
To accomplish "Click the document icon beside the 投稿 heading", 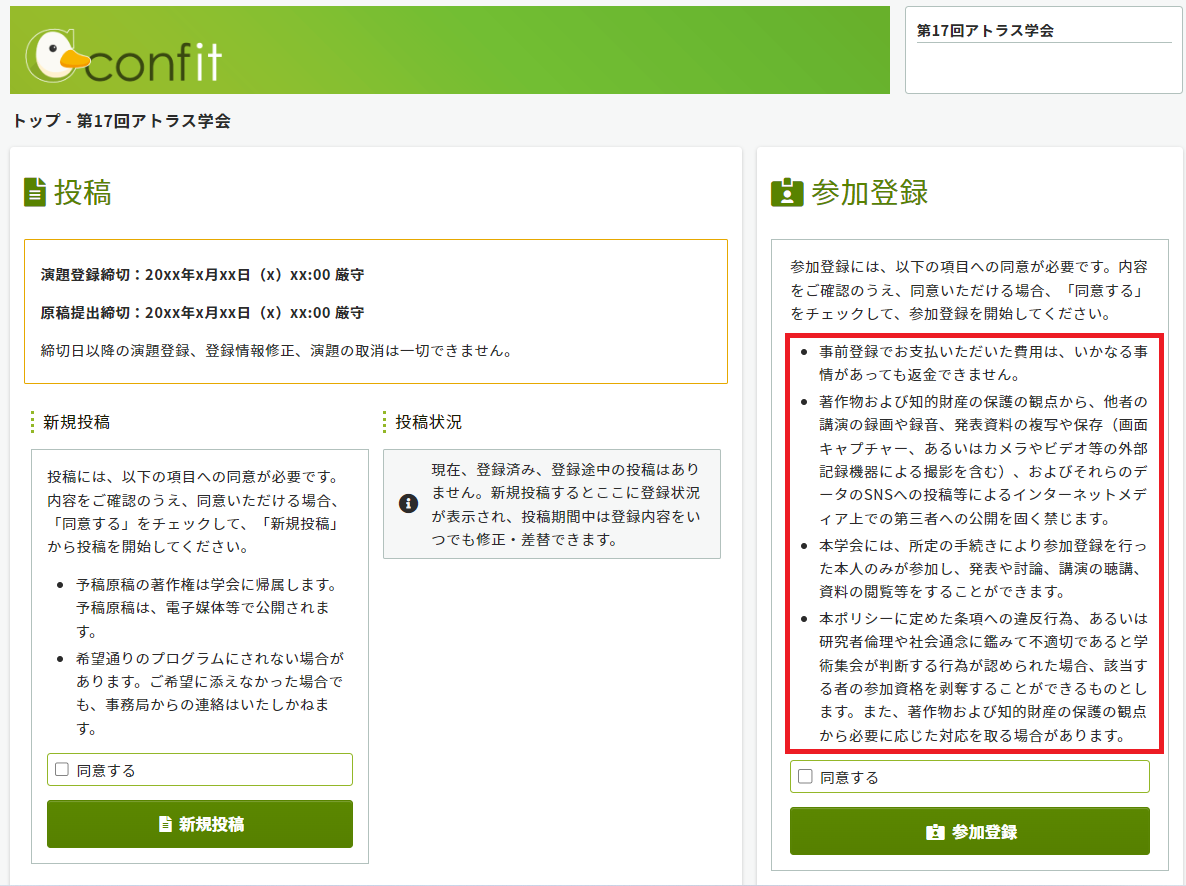I will [x=36, y=192].
